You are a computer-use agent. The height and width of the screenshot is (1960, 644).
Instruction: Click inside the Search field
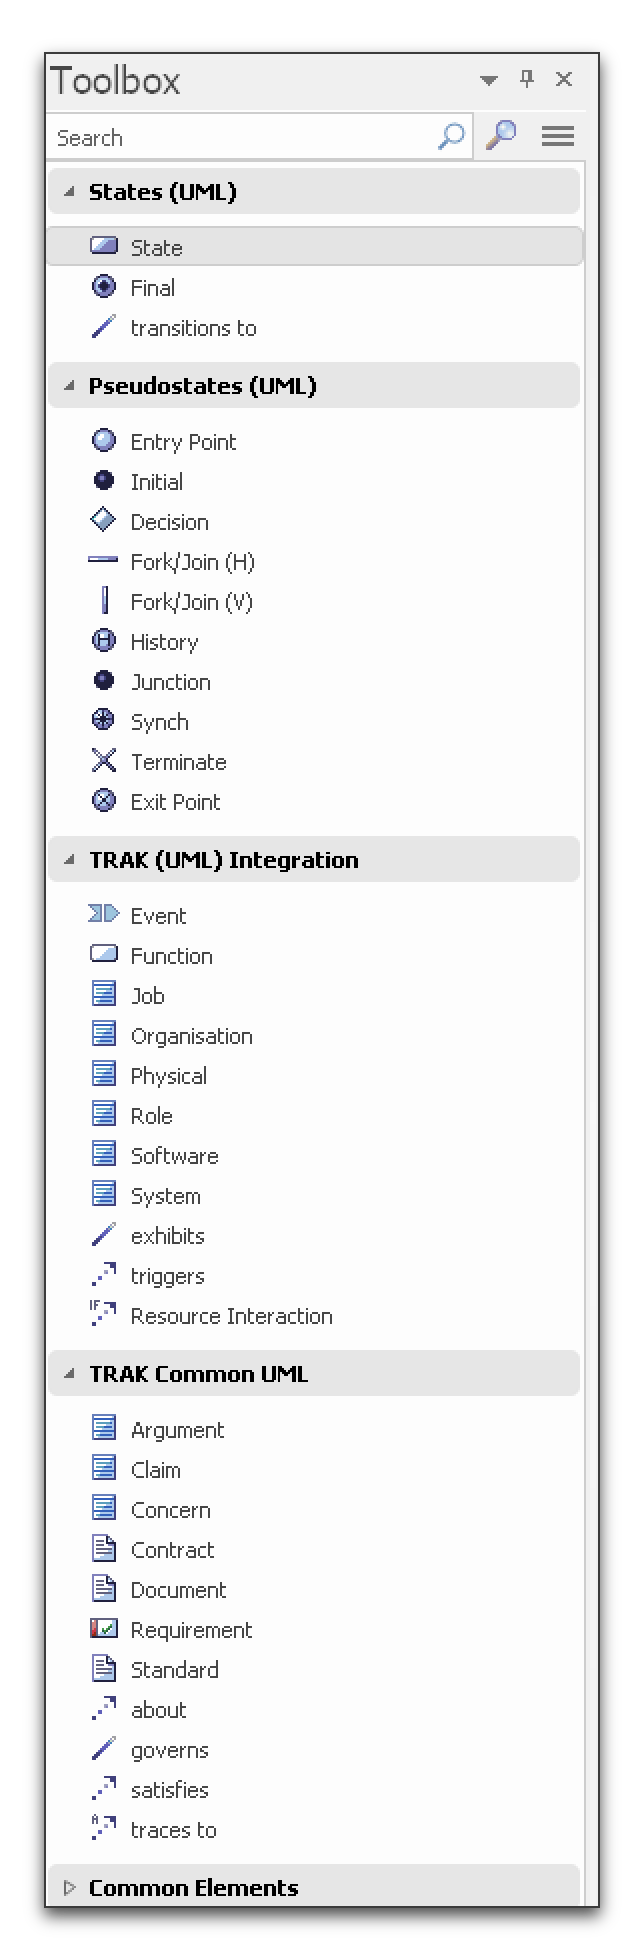[240, 137]
